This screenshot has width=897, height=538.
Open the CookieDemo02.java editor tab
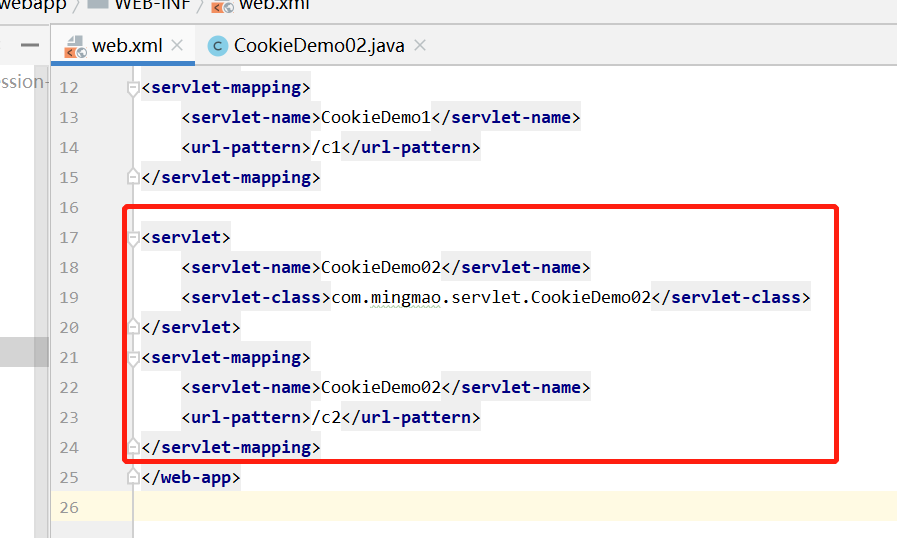319,46
